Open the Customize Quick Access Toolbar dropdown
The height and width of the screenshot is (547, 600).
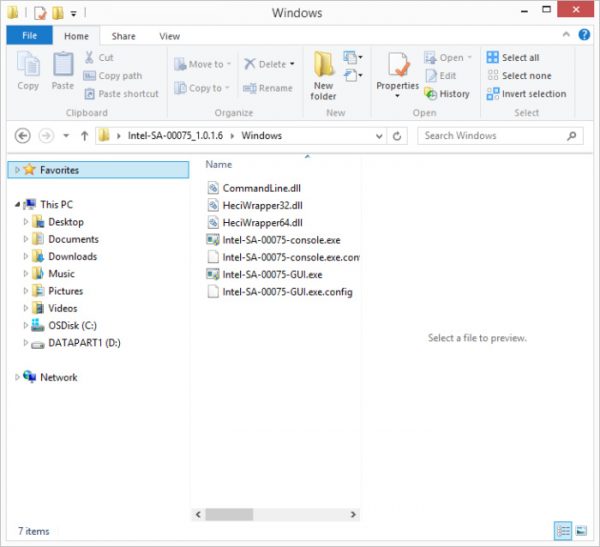pos(73,14)
